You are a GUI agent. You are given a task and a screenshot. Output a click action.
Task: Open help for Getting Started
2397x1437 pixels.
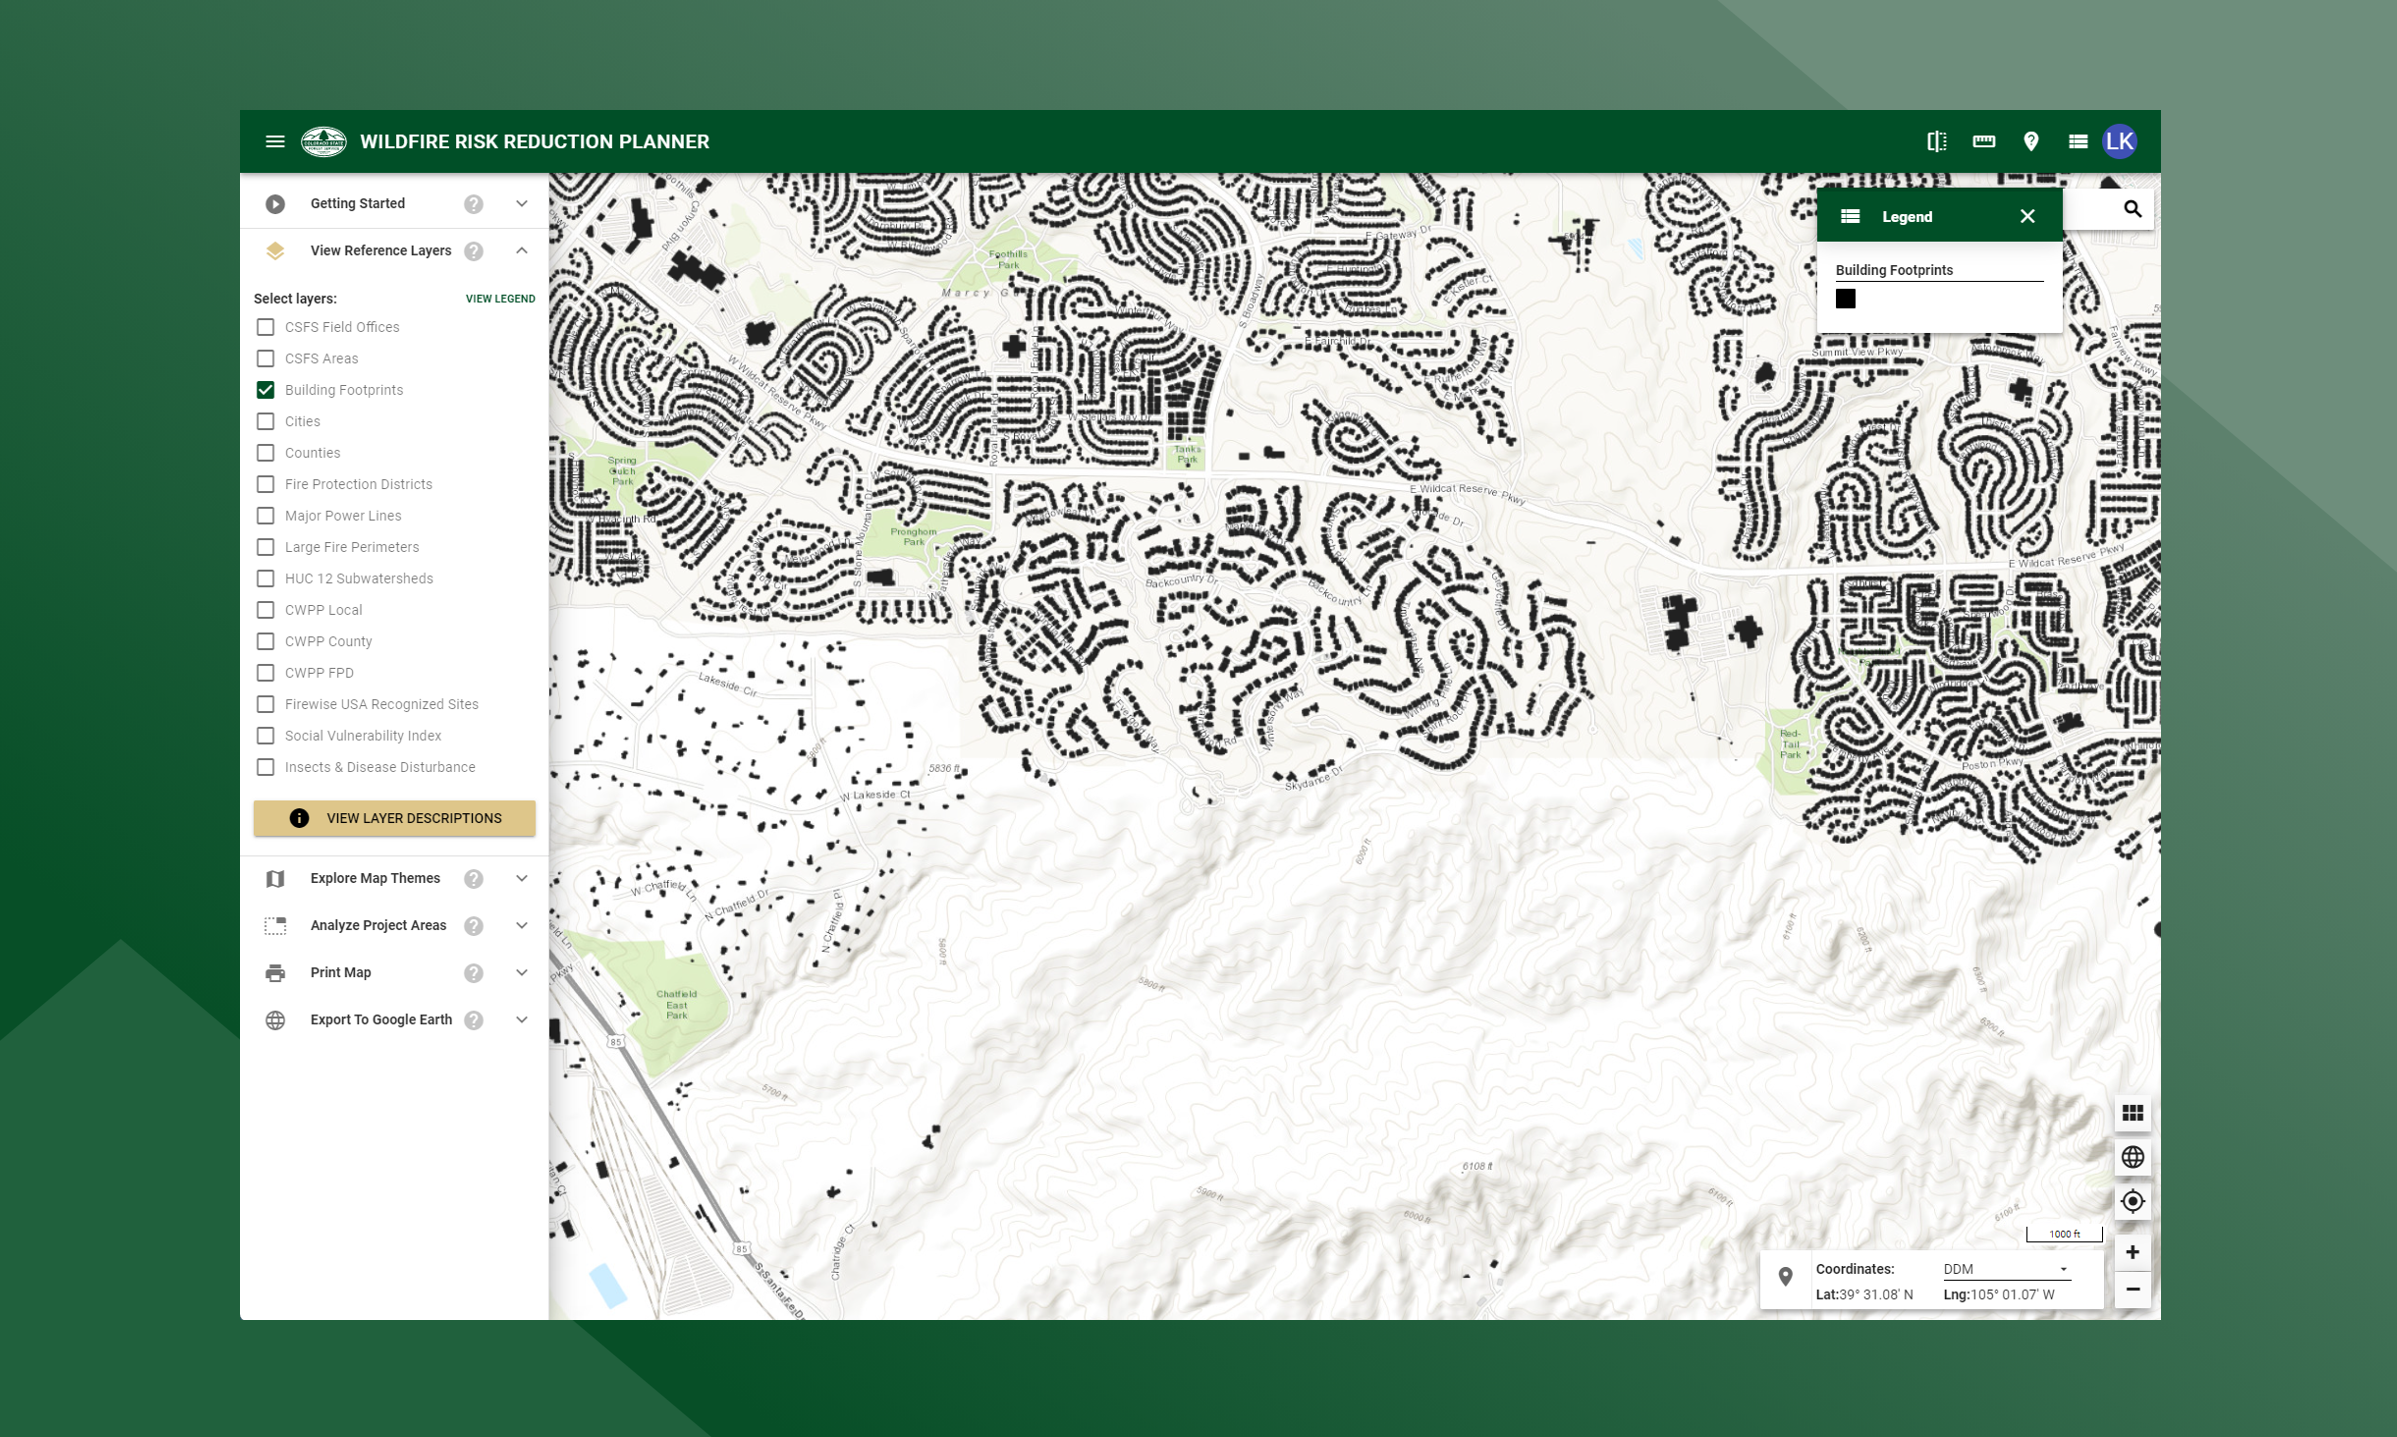pyautogui.click(x=474, y=204)
